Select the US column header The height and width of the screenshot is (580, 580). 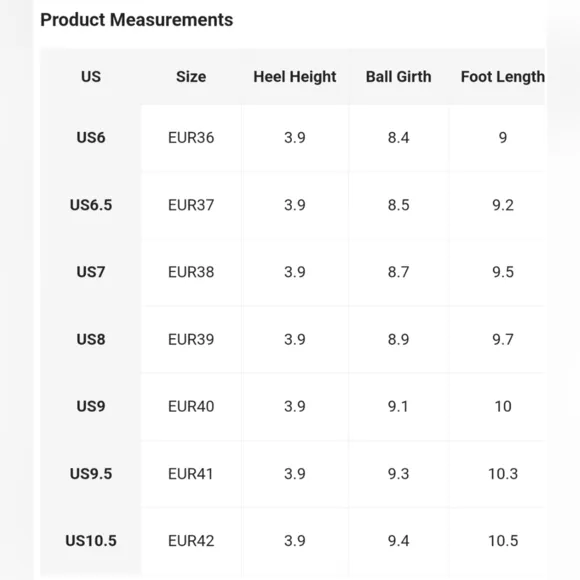click(91, 77)
